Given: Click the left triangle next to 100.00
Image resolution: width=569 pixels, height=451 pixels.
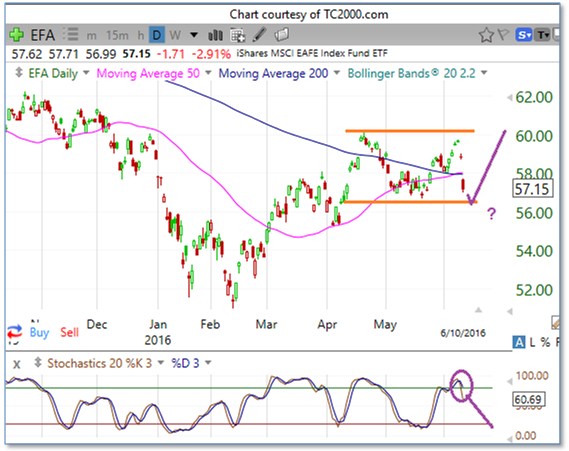Looking at the screenshot, I should (509, 381).
